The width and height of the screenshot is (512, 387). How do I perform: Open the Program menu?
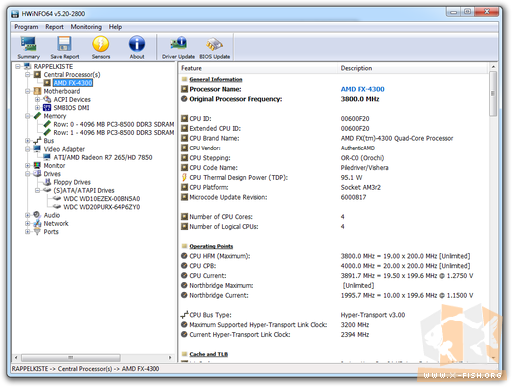coord(26,27)
